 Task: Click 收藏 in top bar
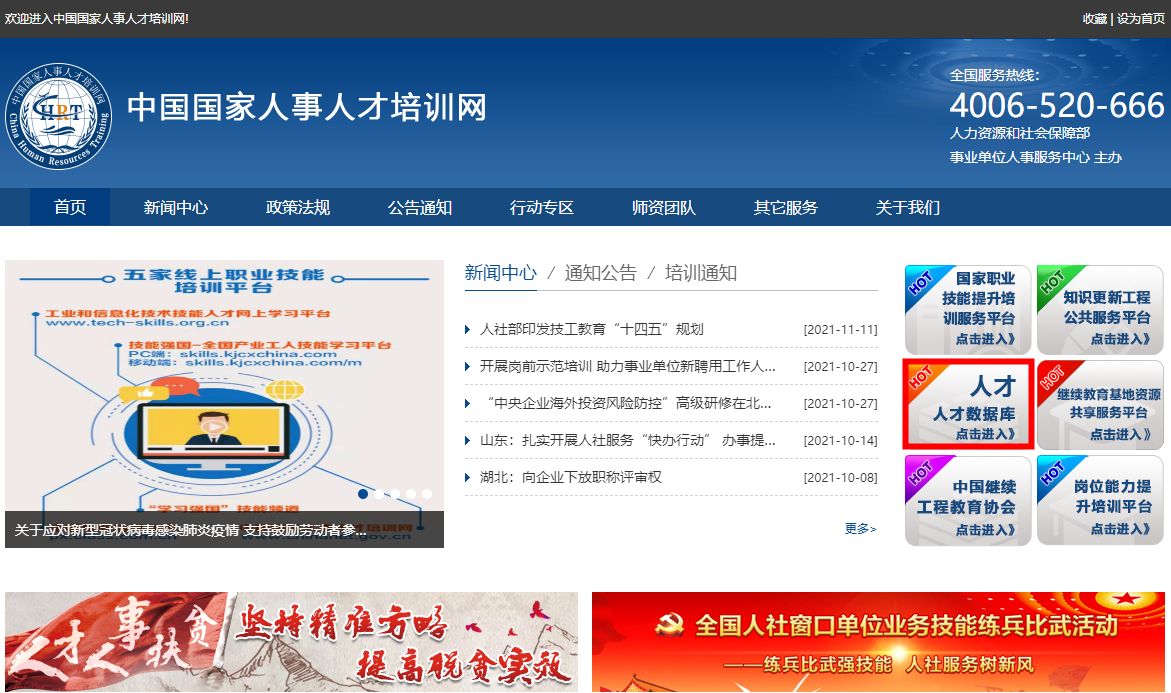[1094, 19]
